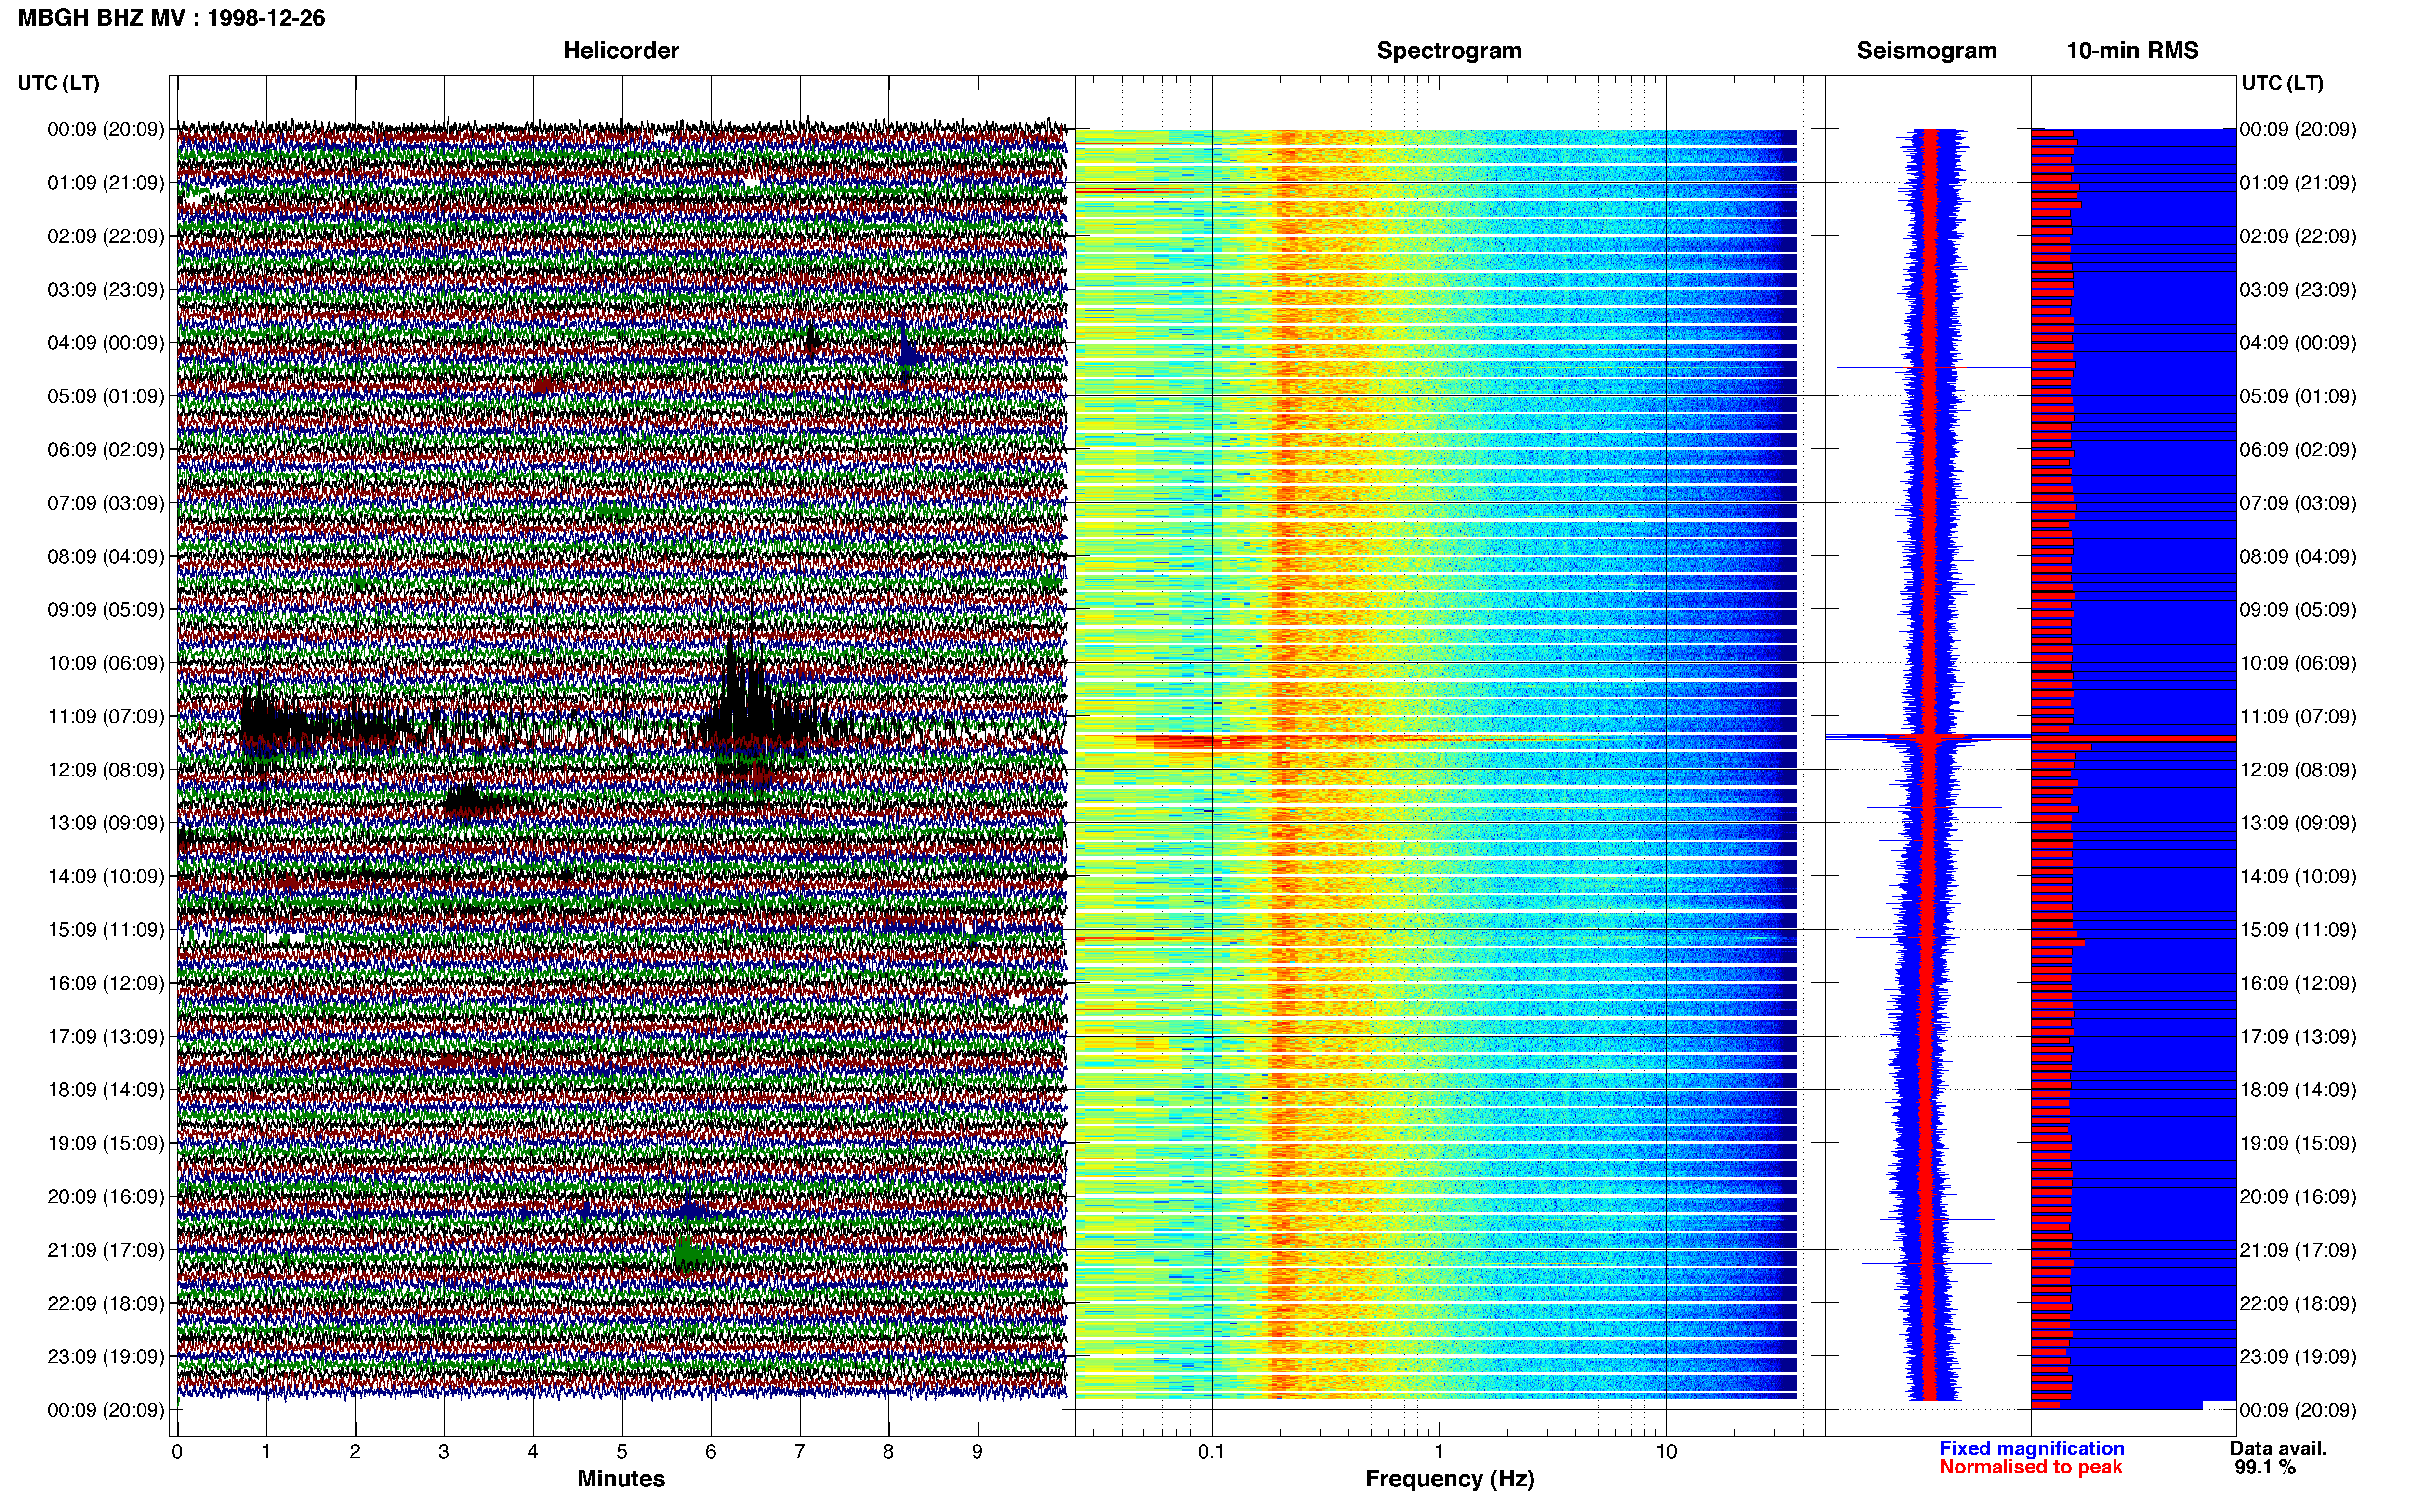Click the 'UTC (LT)' label beside Helicorder

(x=58, y=83)
